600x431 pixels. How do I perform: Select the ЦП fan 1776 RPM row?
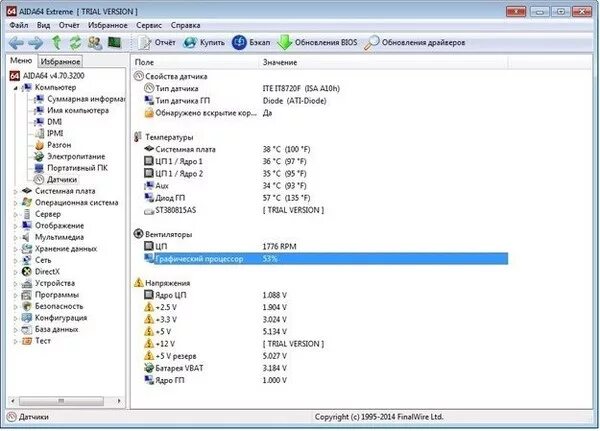(326, 247)
